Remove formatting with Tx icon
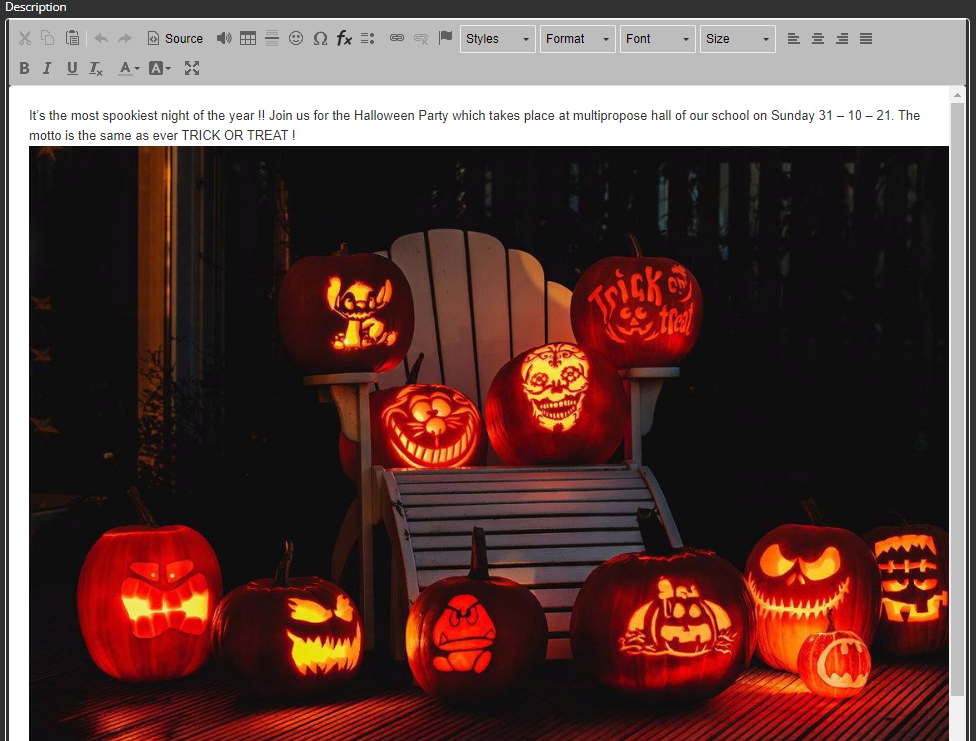 point(95,68)
